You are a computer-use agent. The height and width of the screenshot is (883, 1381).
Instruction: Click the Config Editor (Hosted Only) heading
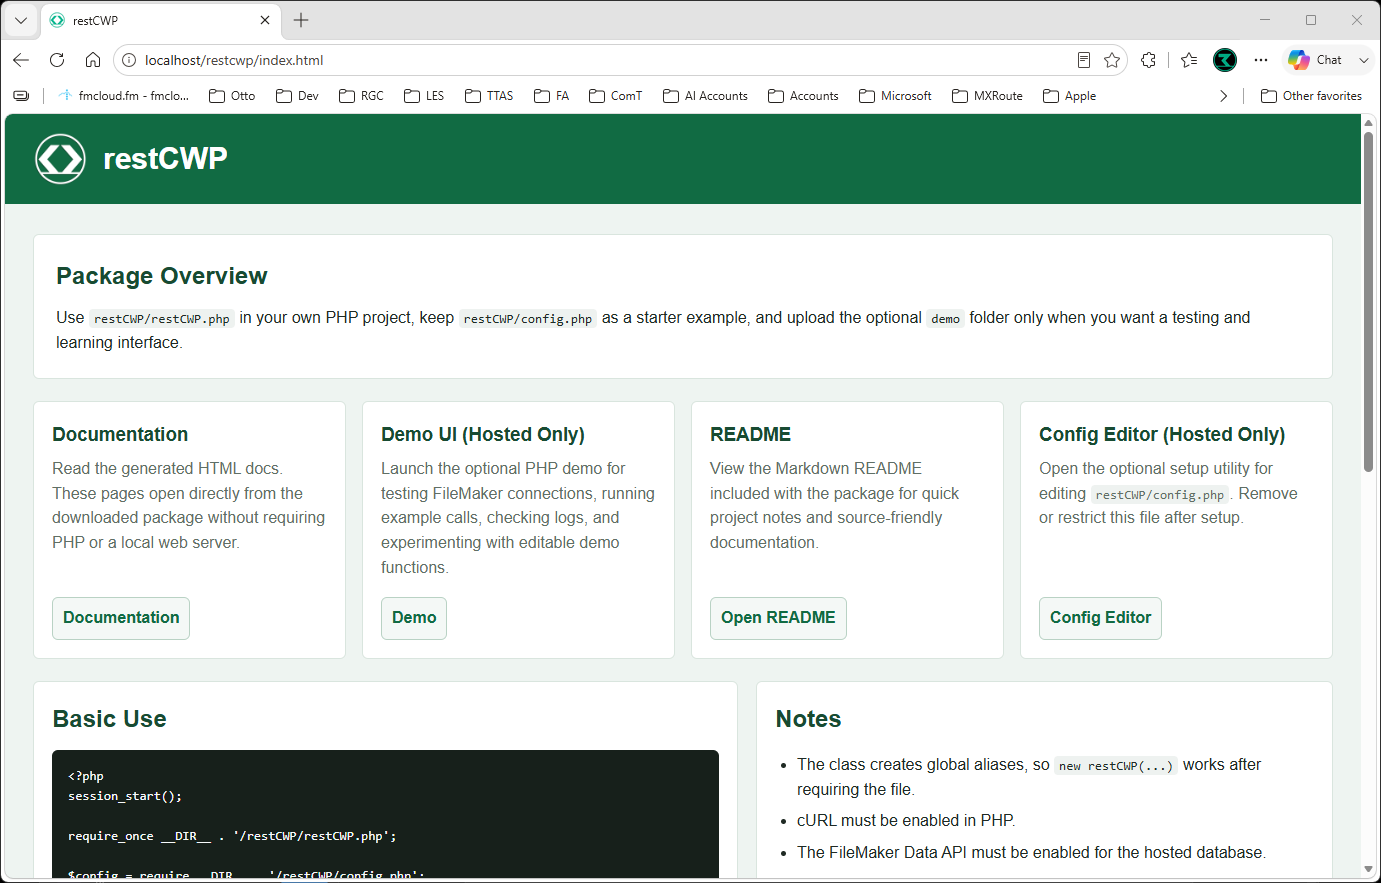coord(1162,435)
